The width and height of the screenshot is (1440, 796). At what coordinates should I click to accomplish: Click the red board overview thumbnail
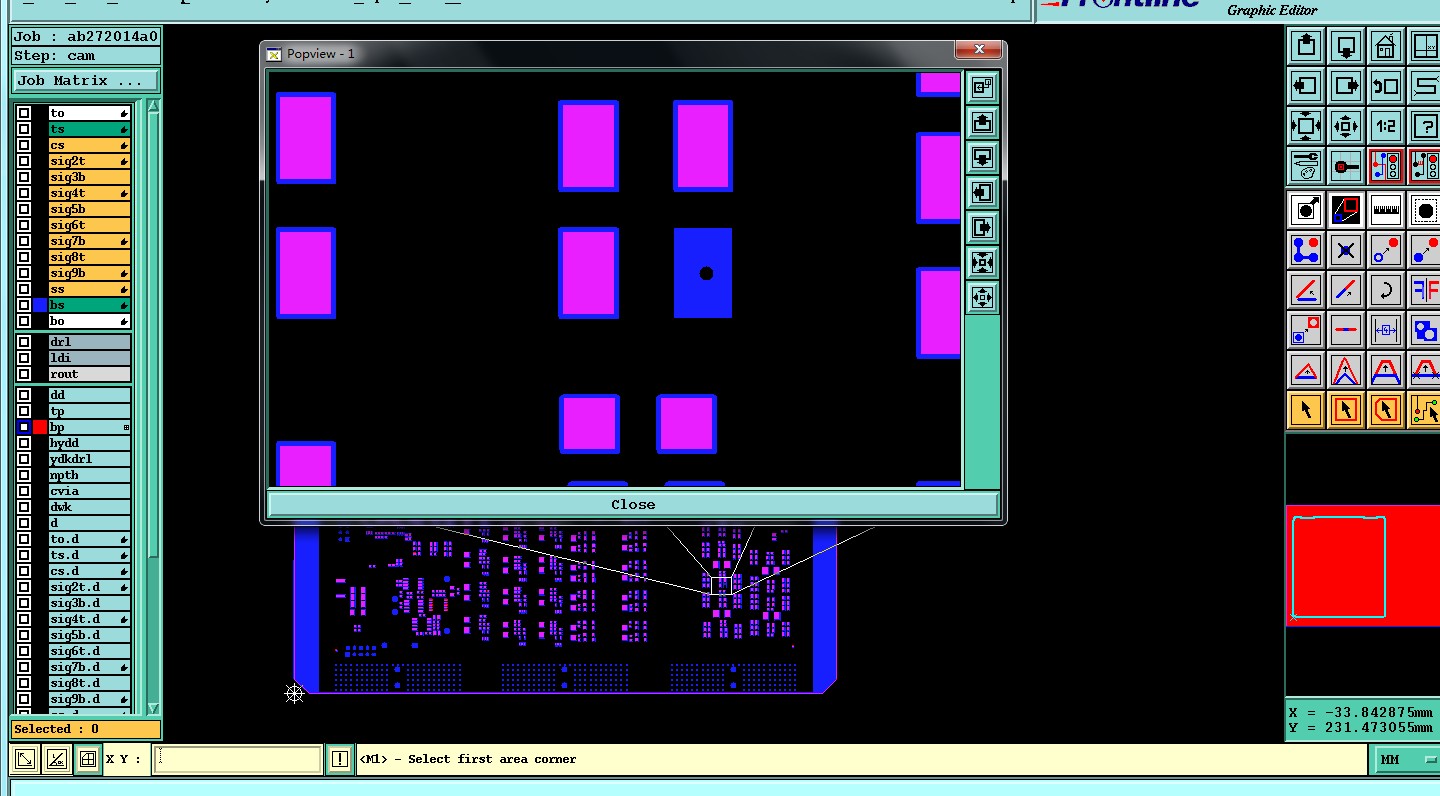click(1363, 566)
